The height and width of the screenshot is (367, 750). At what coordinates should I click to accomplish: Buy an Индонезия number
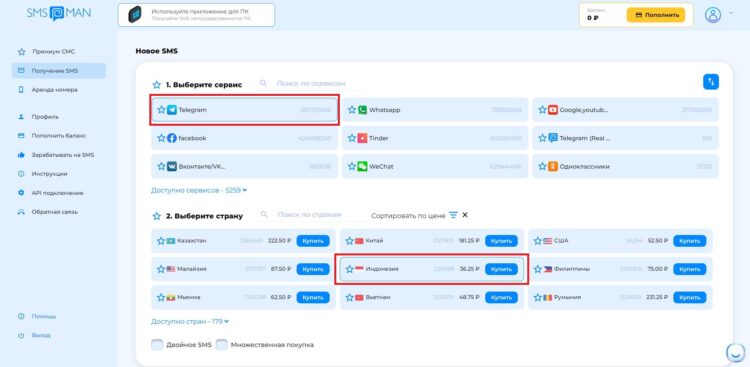(501, 269)
